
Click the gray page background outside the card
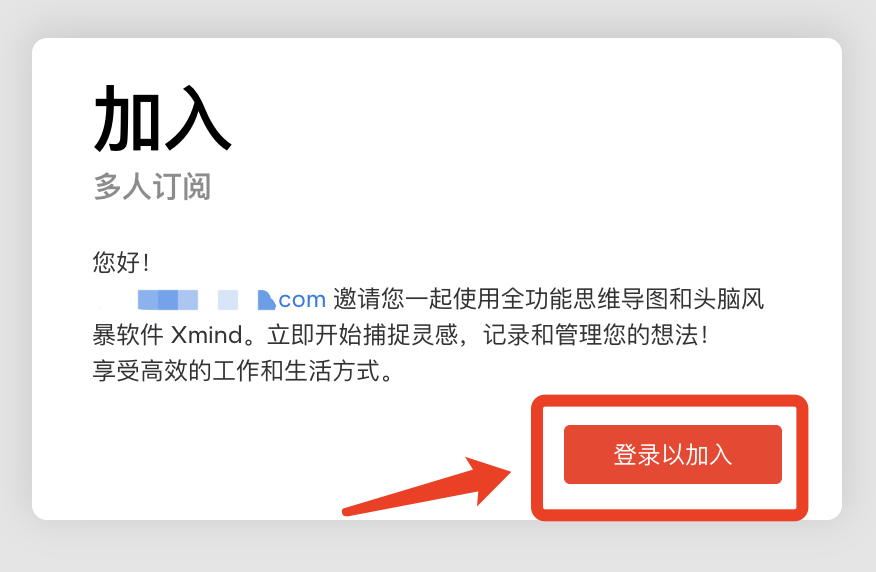coord(438,547)
